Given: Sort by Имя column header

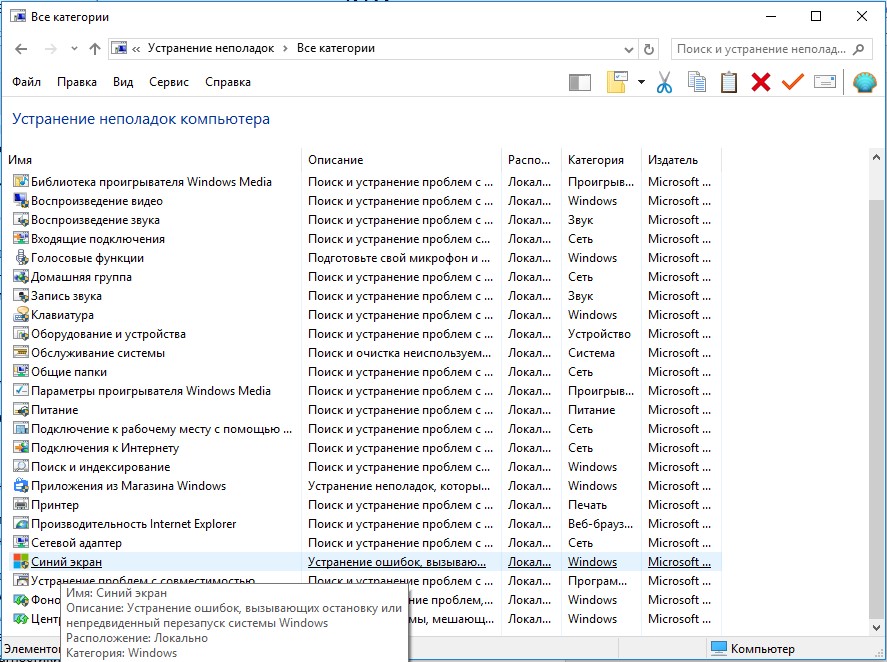Looking at the screenshot, I should 20,160.
